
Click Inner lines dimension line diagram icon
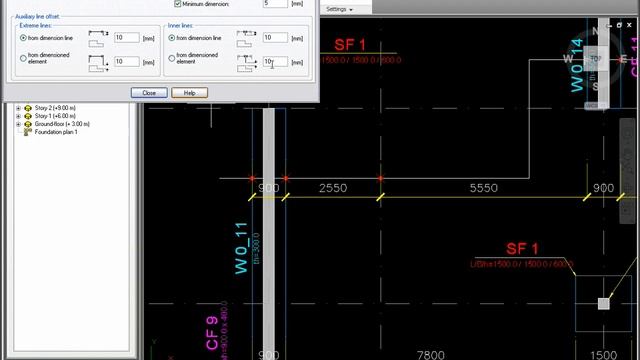point(247,38)
